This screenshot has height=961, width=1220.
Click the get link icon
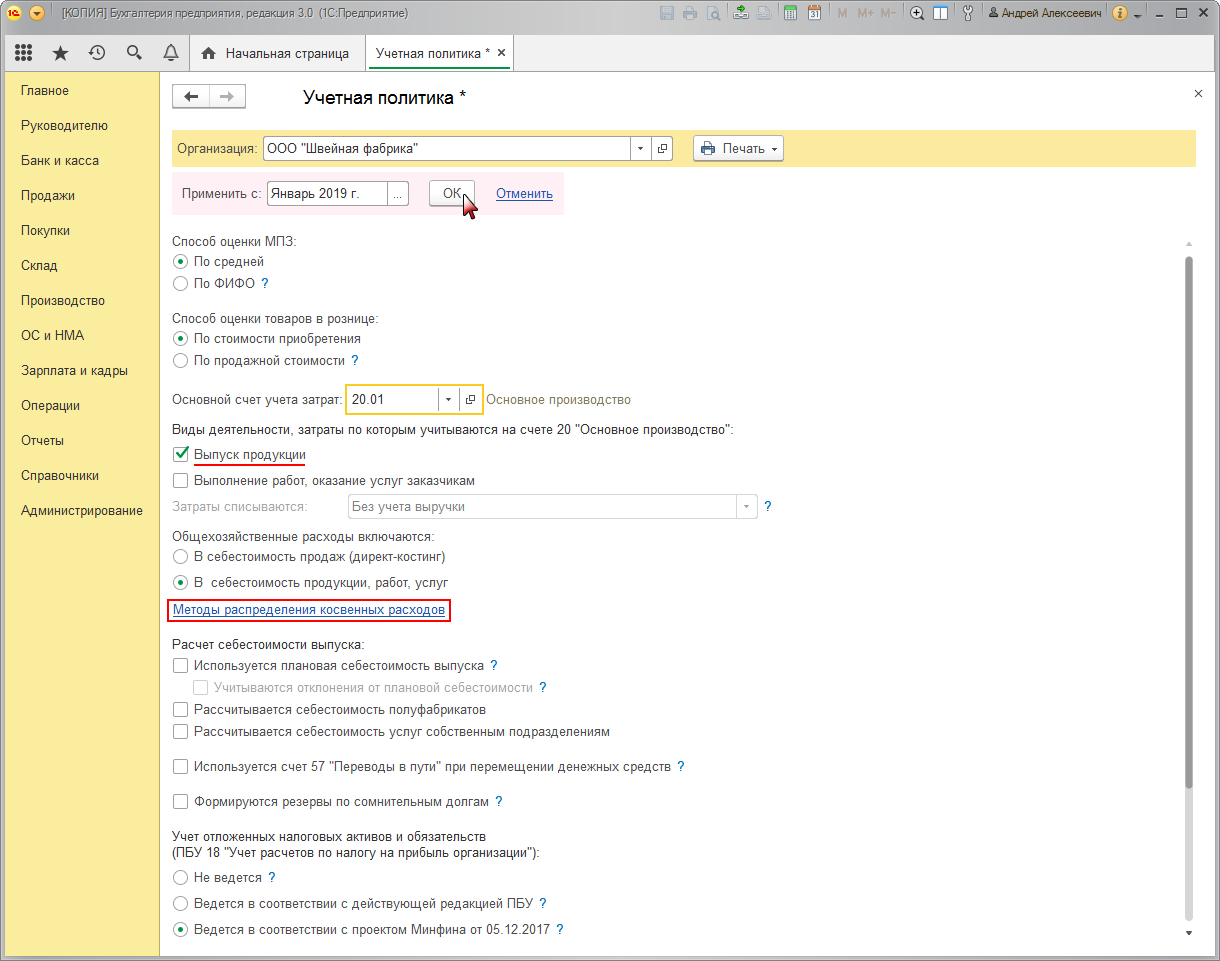click(741, 13)
